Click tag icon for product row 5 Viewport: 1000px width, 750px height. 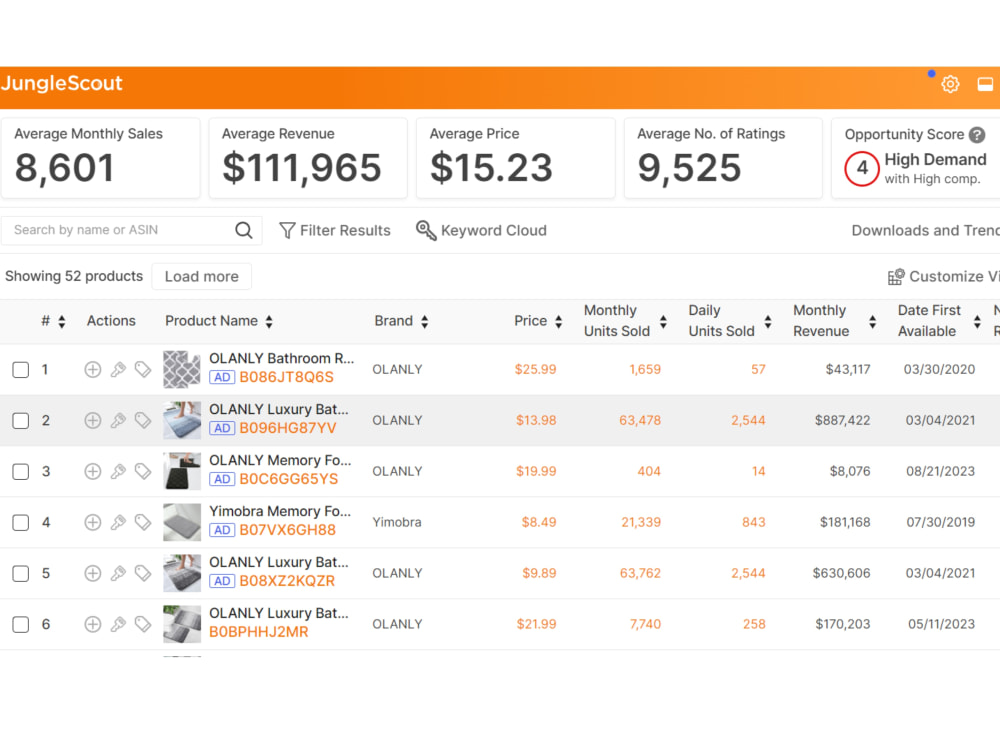[x=143, y=573]
